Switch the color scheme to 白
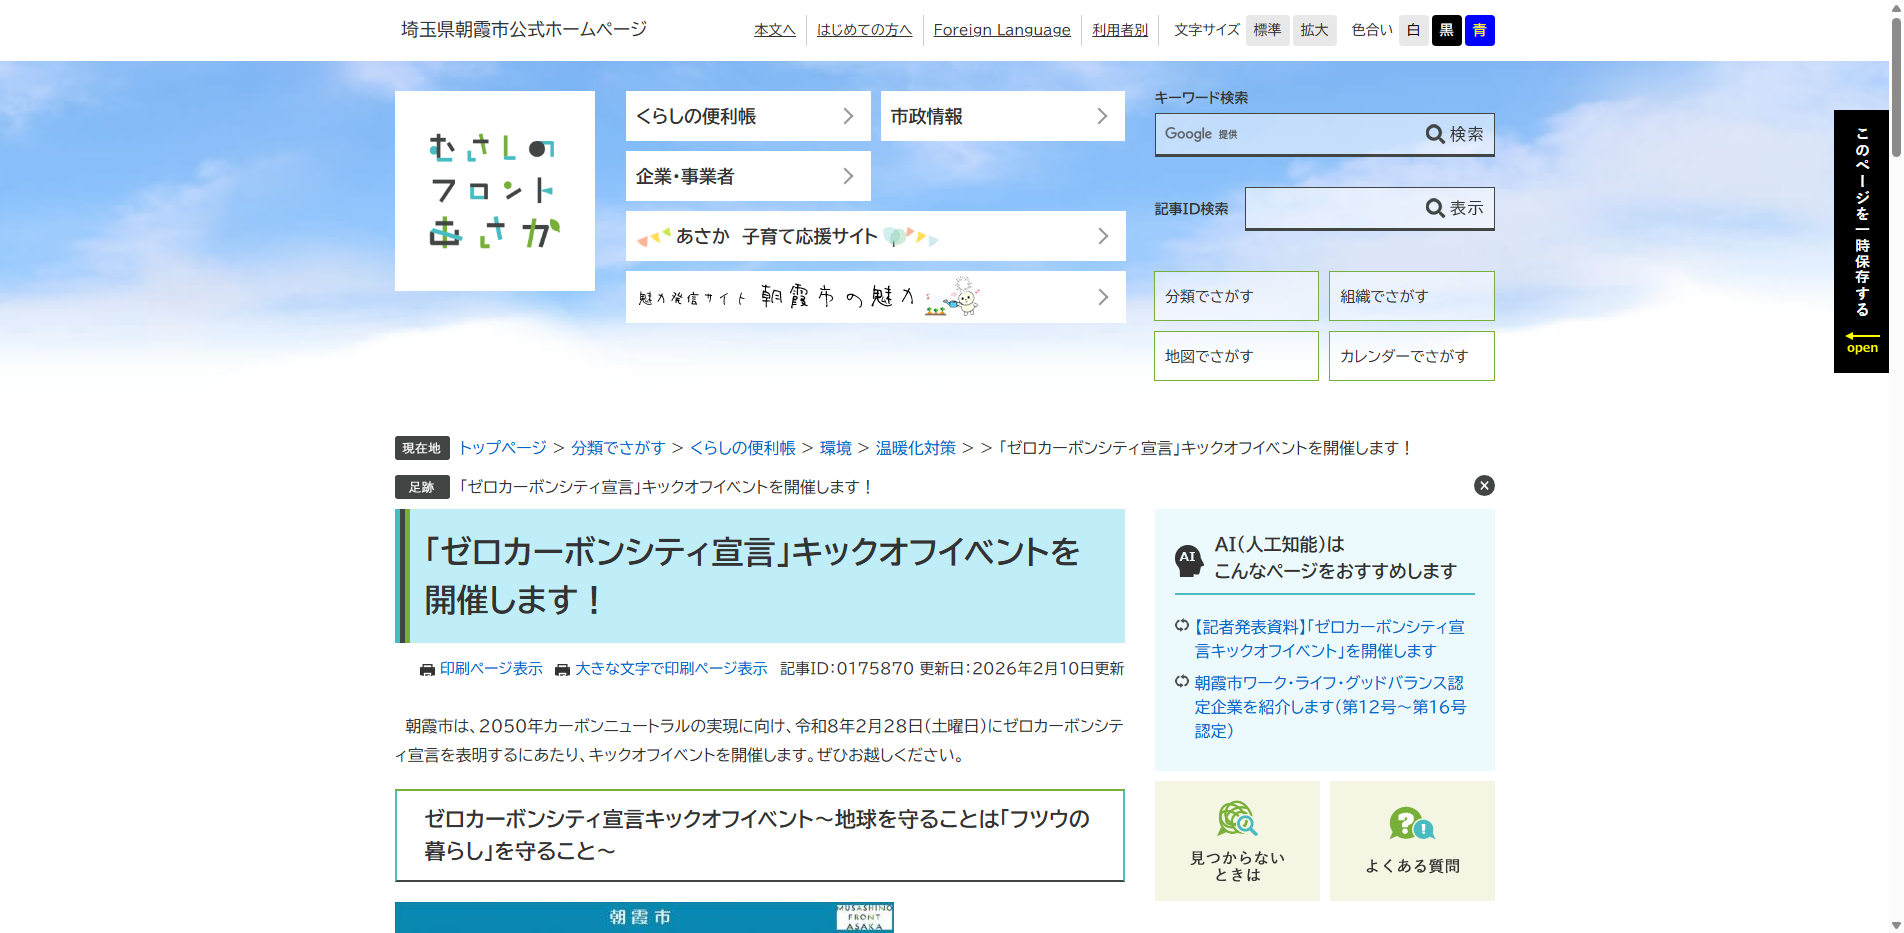The image size is (1904, 933). [1412, 30]
